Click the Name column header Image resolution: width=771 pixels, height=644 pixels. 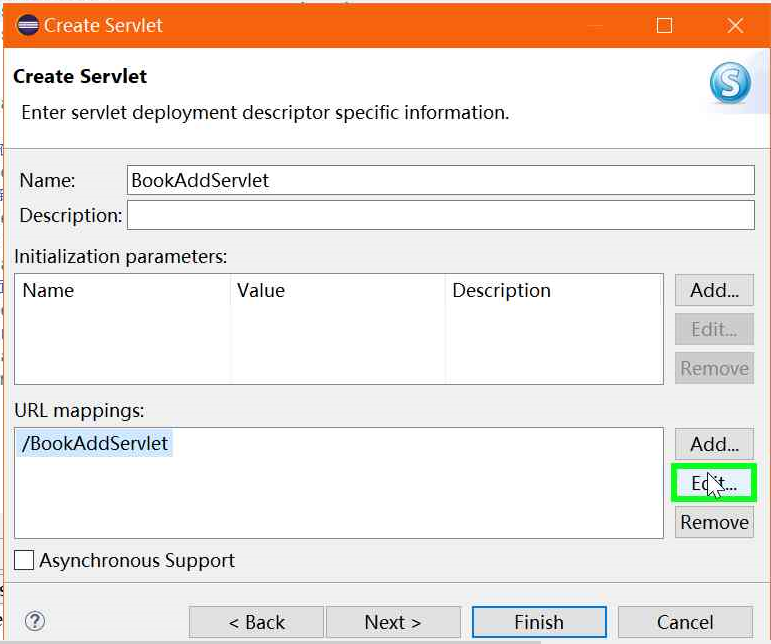[49, 291]
